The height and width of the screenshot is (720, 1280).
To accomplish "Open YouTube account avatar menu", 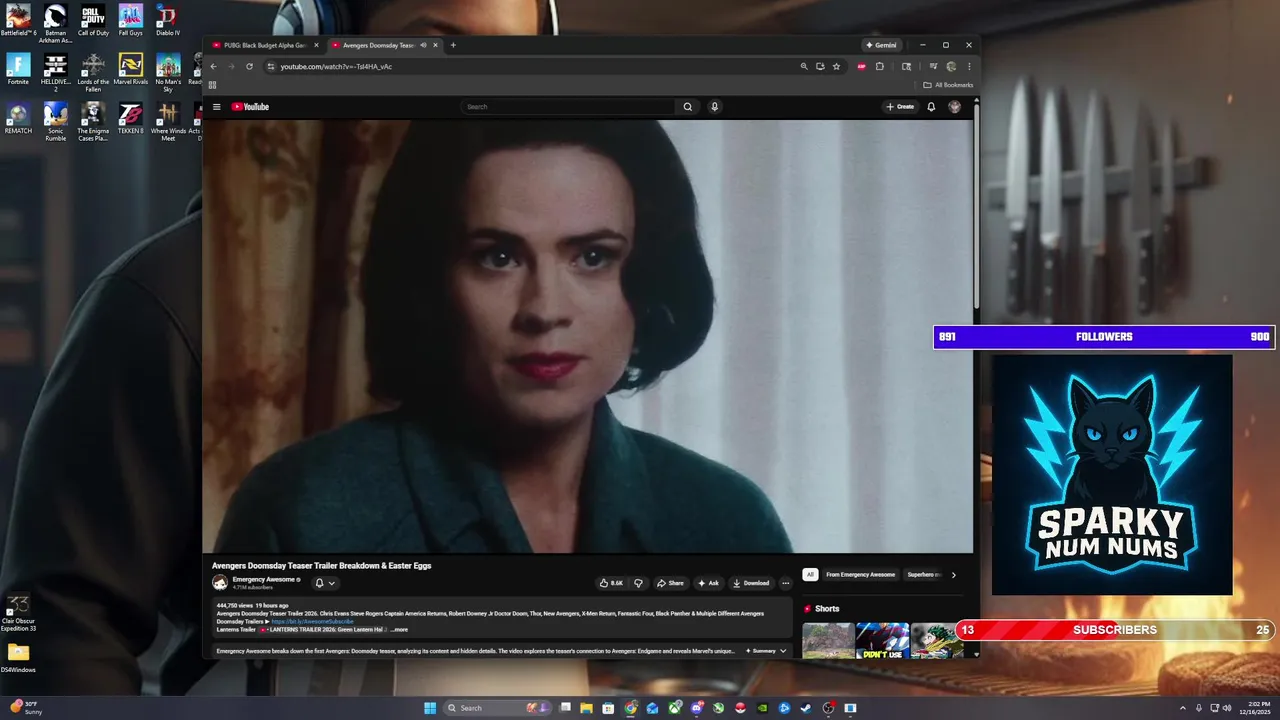I will click(x=954, y=107).
